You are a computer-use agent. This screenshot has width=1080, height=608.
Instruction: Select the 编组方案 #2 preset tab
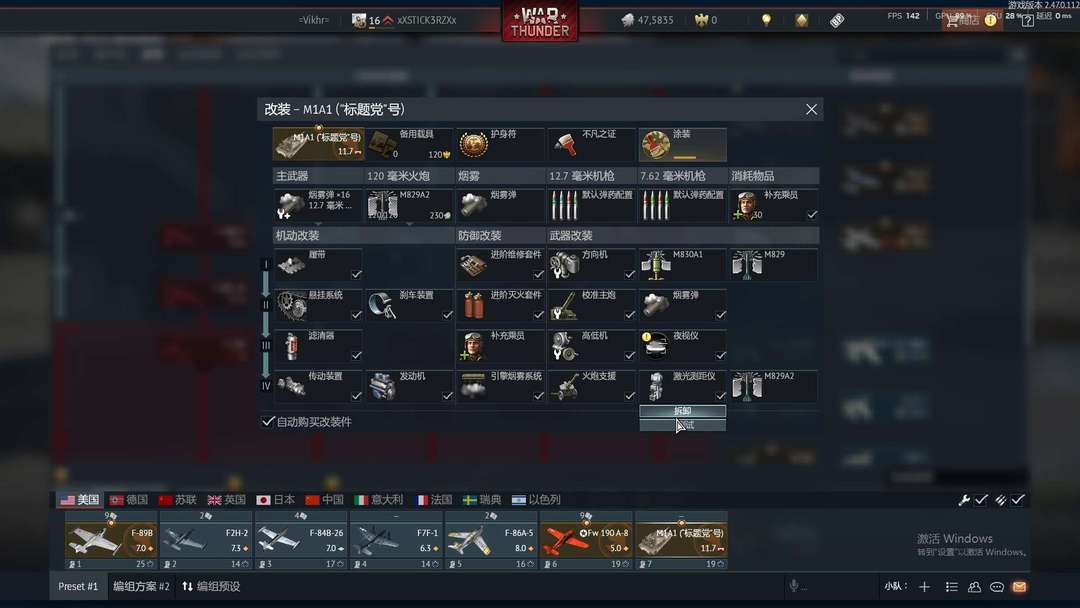coord(141,587)
